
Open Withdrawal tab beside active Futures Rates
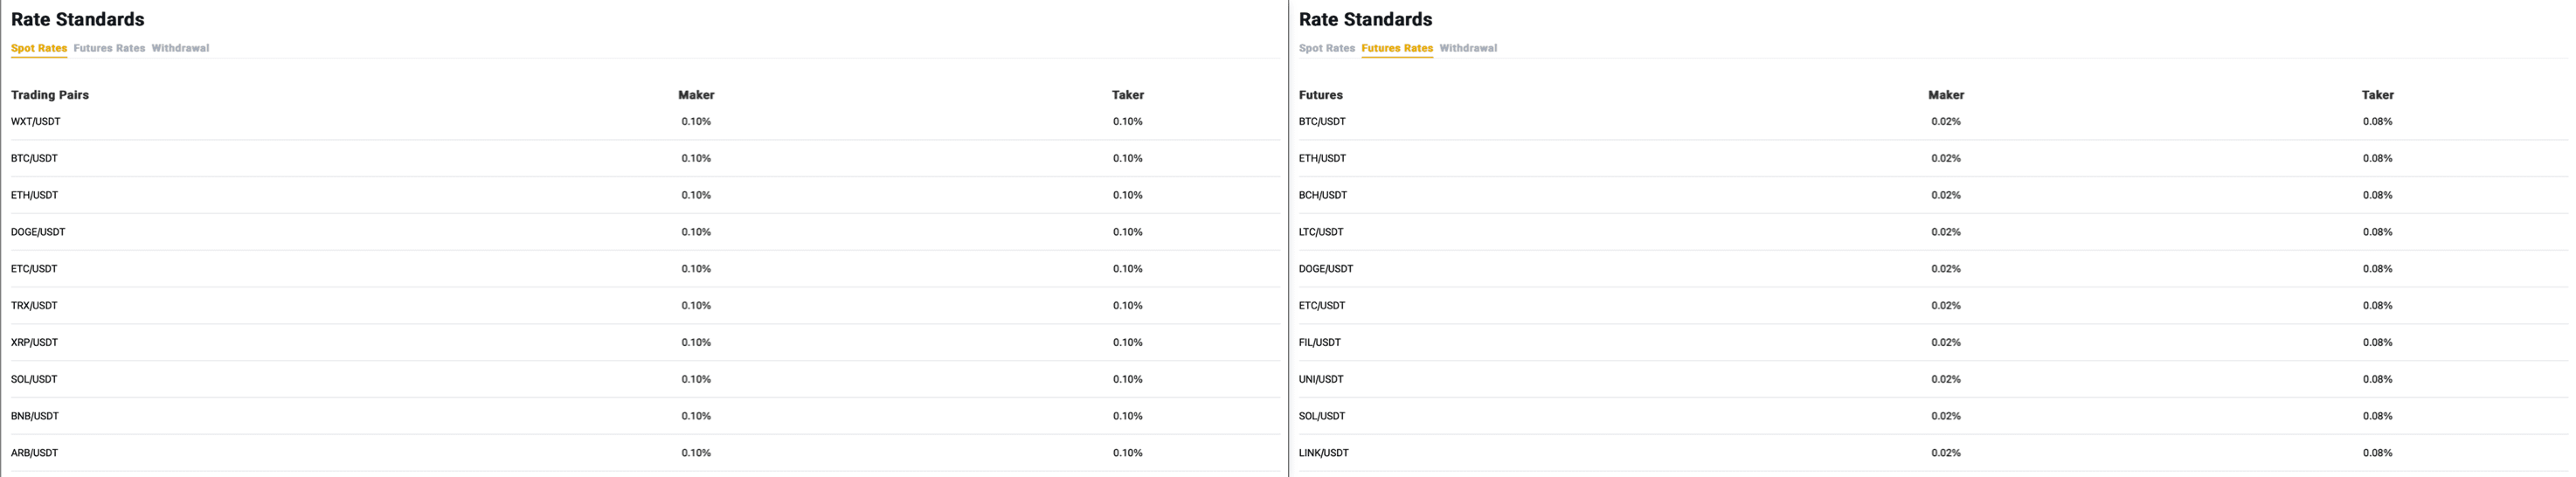click(1467, 48)
